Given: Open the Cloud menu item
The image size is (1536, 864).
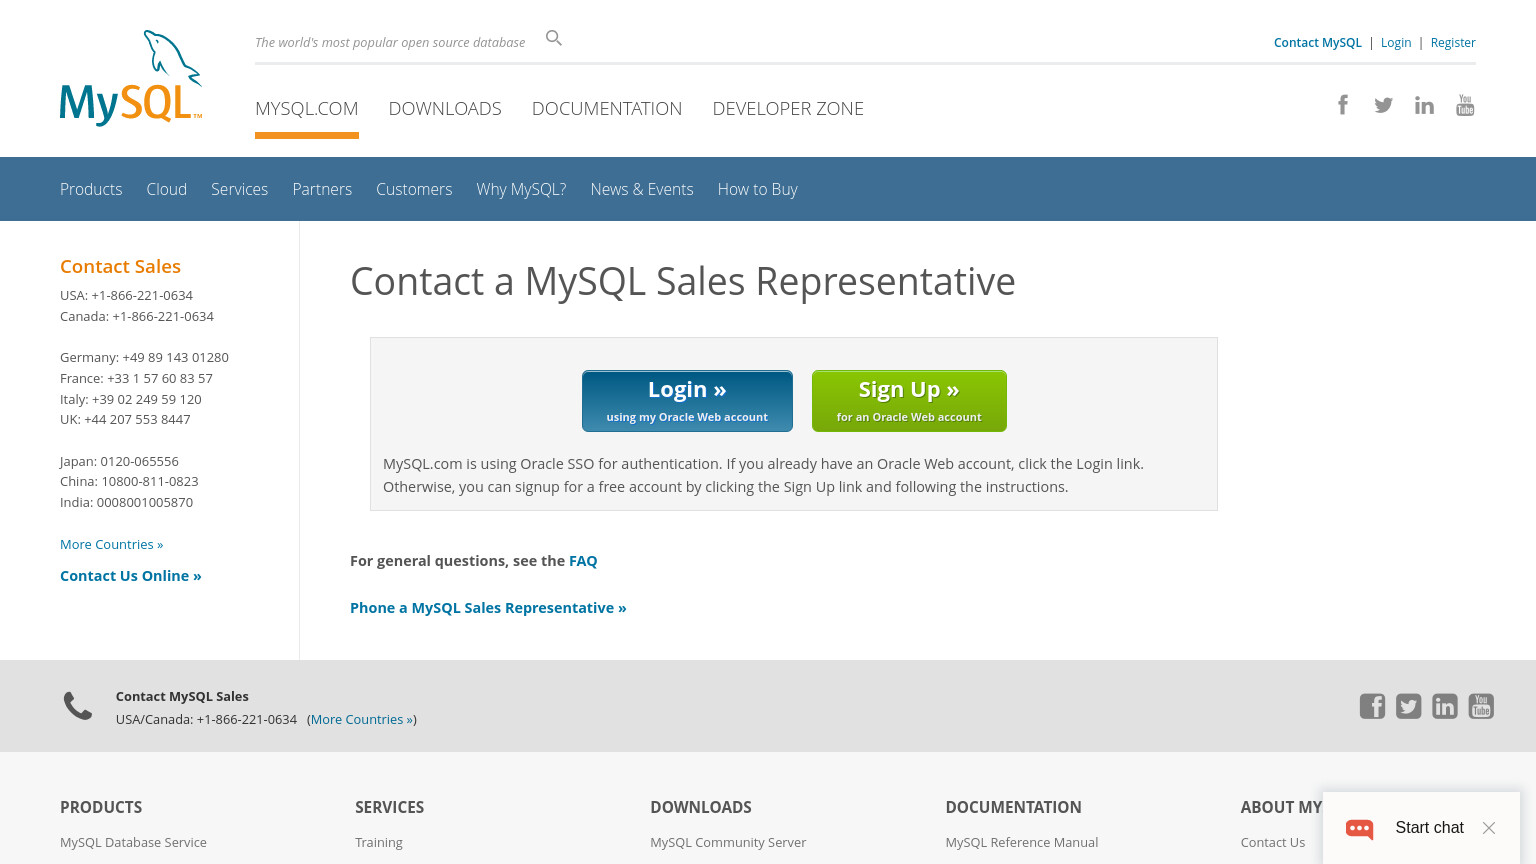Looking at the screenshot, I should 167,189.
